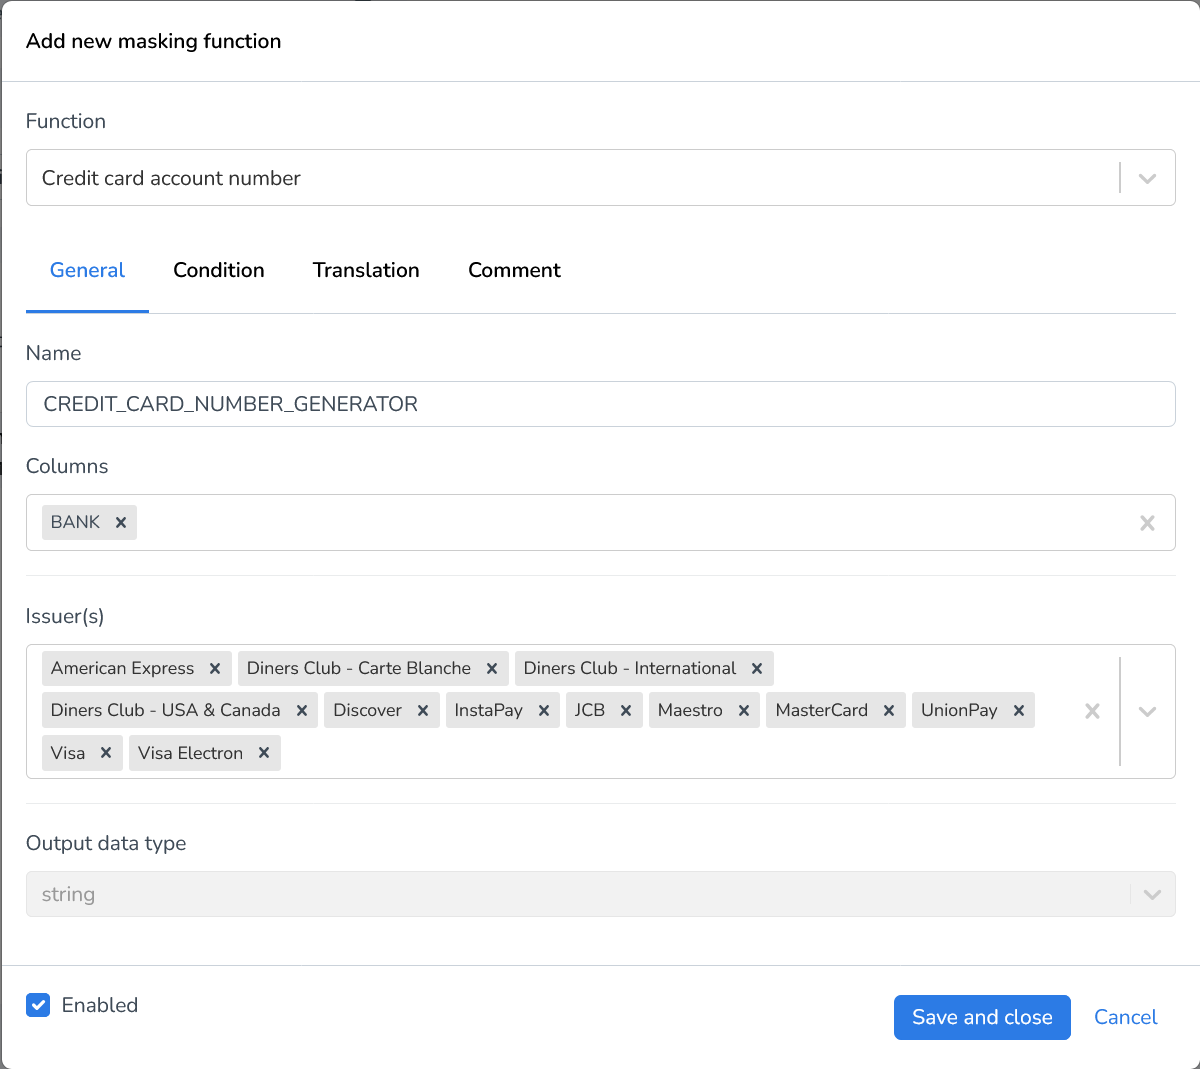Remove the Maestro issuer tag
Image resolution: width=1200 pixels, height=1069 pixels.
[743, 710]
